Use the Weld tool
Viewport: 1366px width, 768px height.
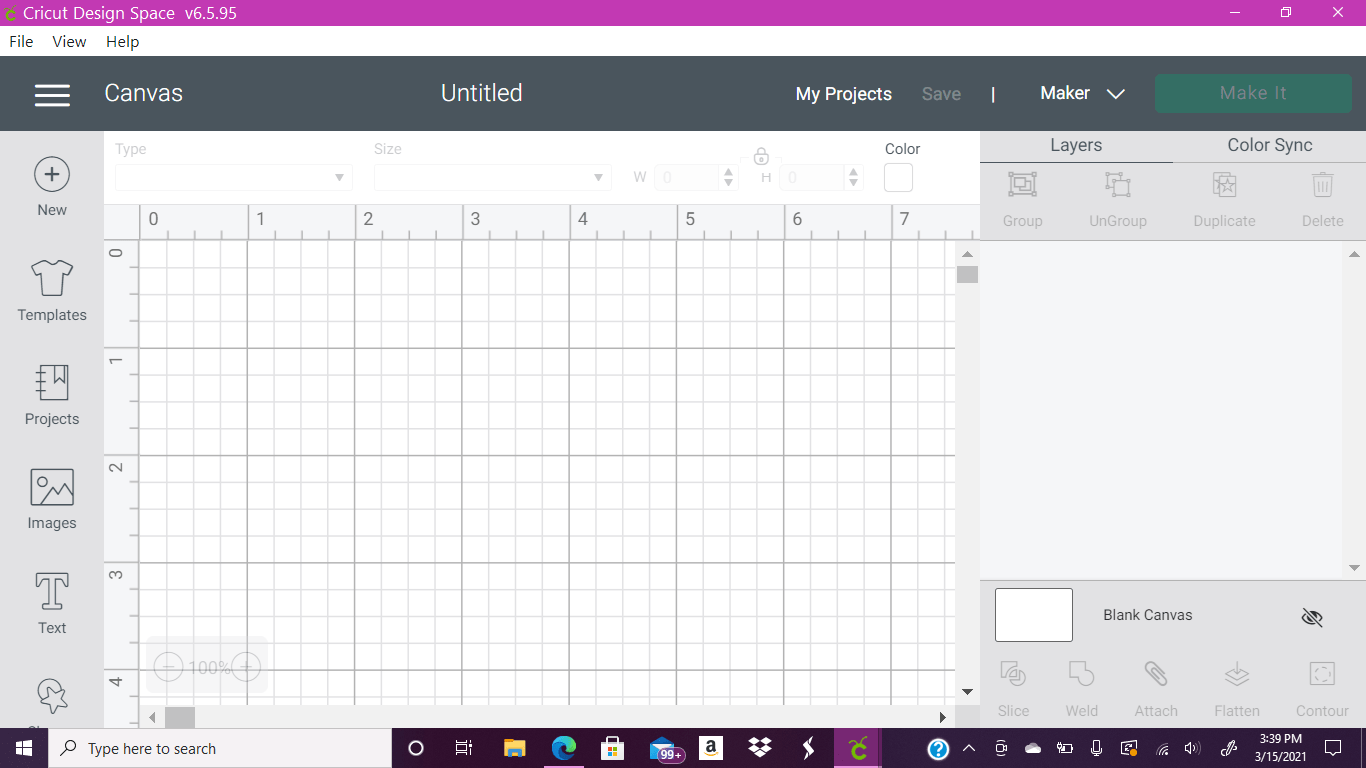(1081, 687)
